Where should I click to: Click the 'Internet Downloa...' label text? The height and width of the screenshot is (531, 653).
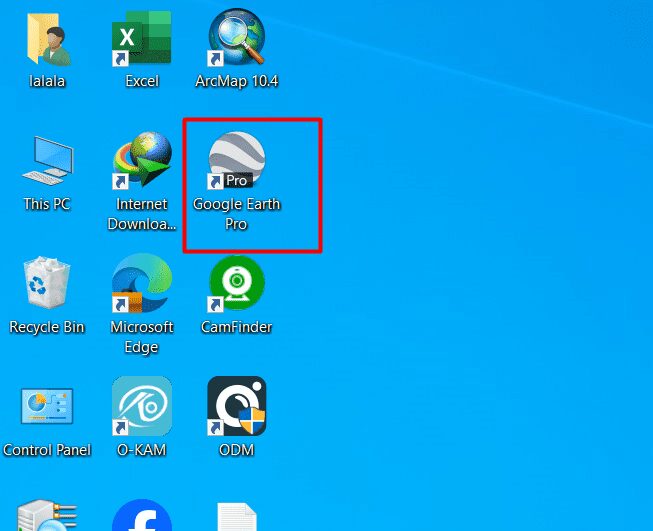pyautogui.click(x=142, y=214)
